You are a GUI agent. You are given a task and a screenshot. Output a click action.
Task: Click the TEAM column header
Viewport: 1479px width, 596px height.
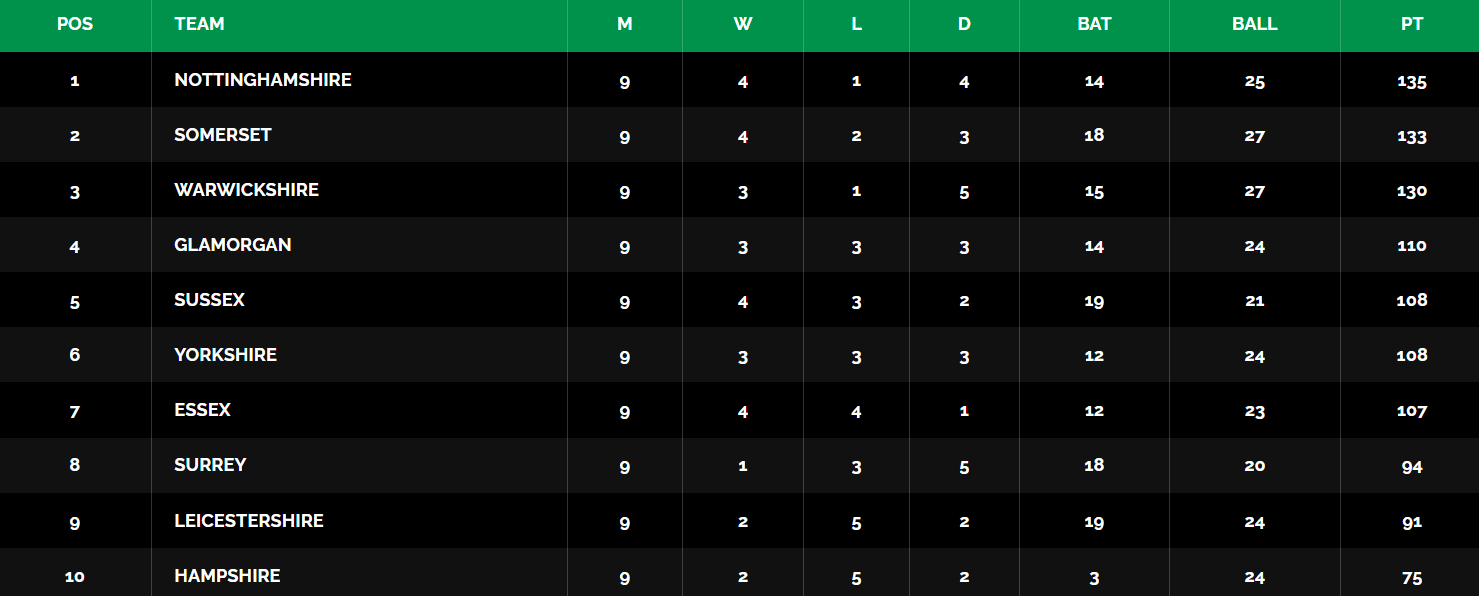199,24
